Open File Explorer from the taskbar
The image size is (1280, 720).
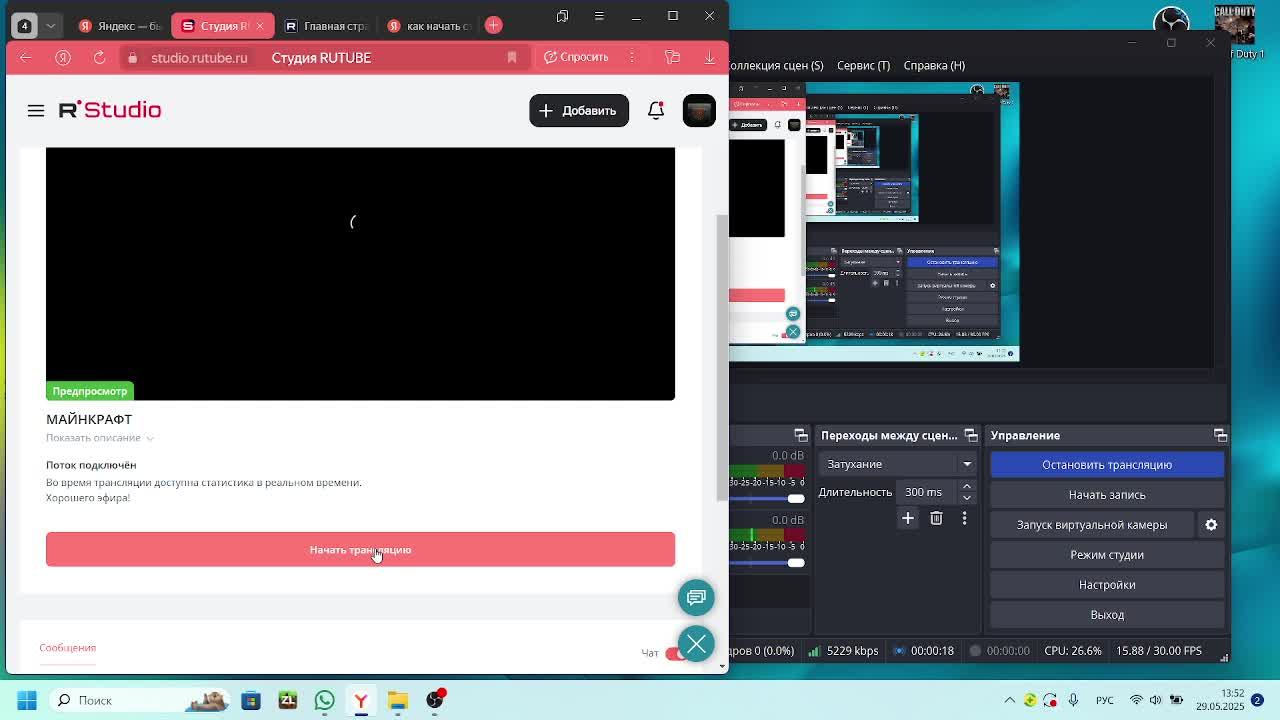click(x=398, y=700)
